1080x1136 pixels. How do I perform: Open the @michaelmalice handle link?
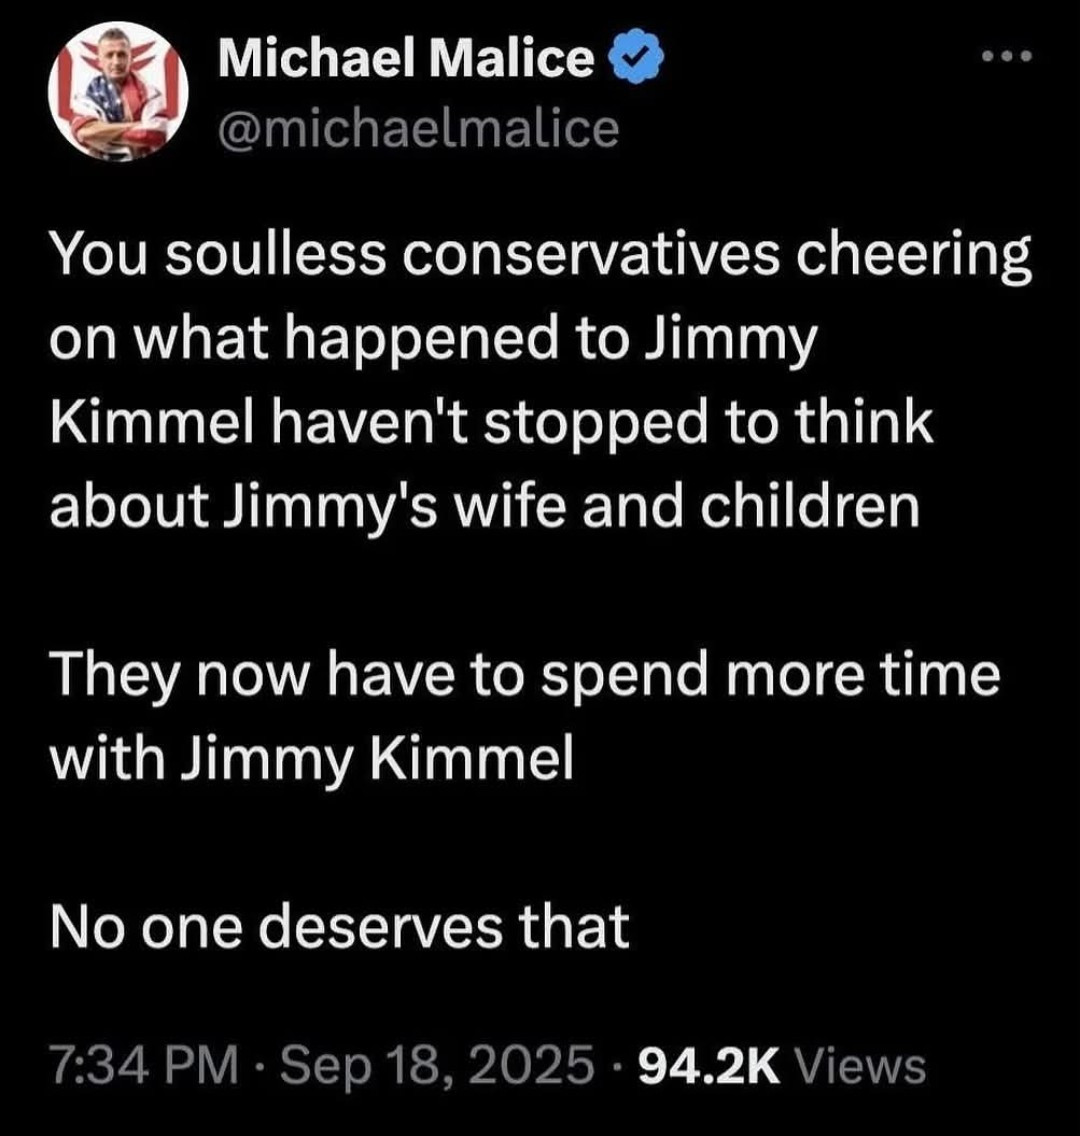[418, 128]
